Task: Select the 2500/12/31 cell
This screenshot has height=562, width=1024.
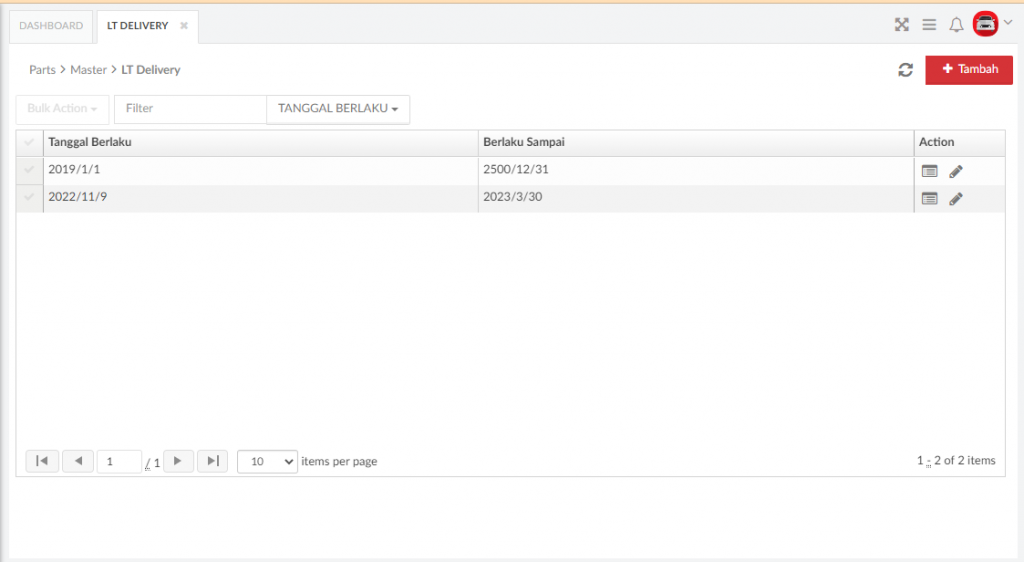Action: [x=696, y=170]
